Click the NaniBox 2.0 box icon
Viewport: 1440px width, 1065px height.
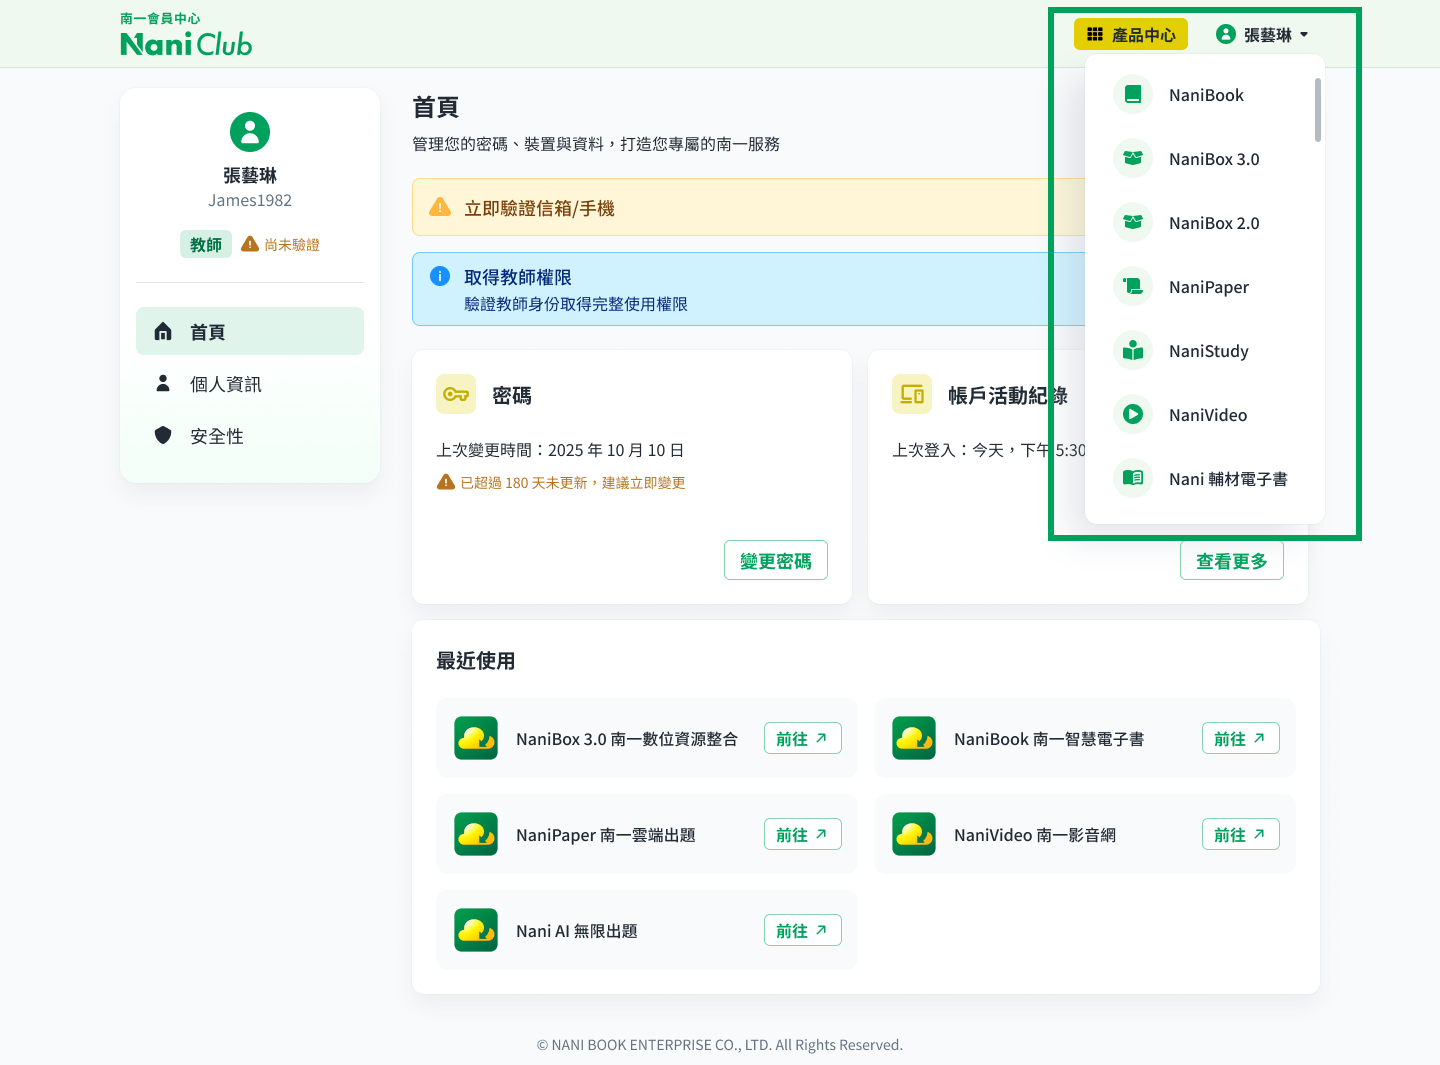coord(1133,223)
